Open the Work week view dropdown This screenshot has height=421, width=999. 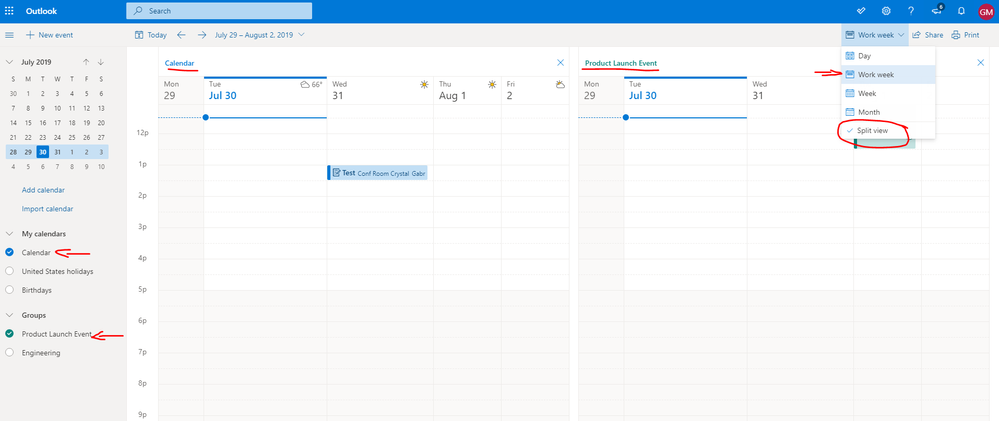tap(875, 35)
